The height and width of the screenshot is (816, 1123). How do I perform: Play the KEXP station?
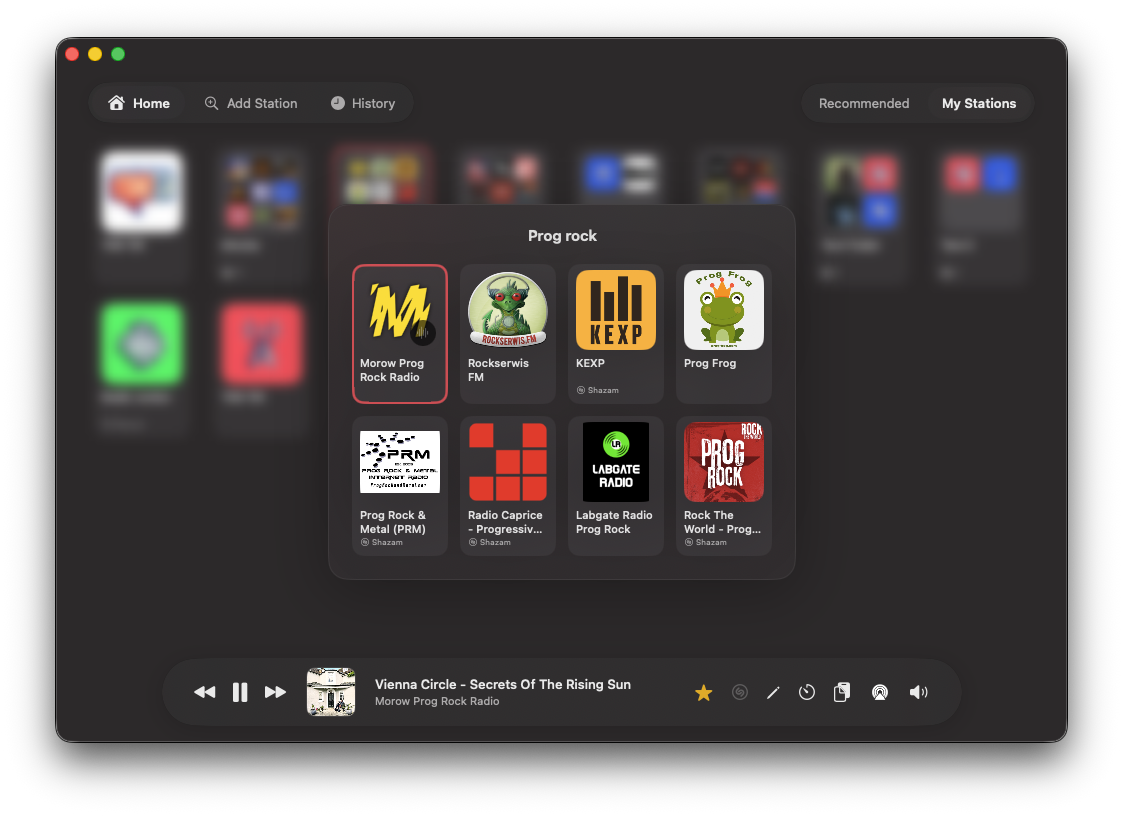[616, 334]
